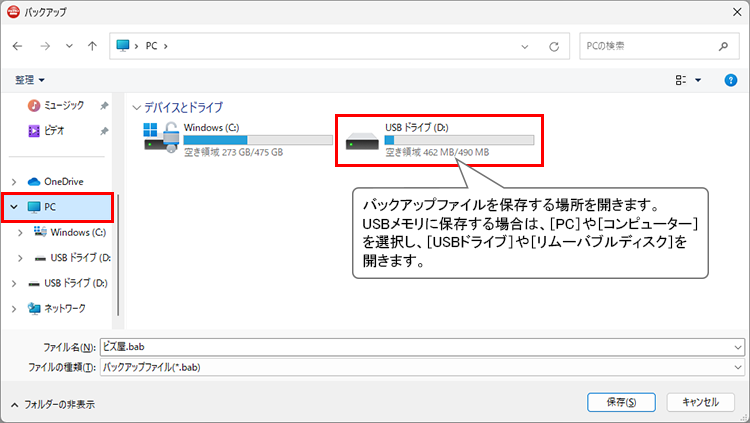The image size is (750, 423).
Task: Hide folders with フォルダーの非表示
Action: tap(52, 404)
